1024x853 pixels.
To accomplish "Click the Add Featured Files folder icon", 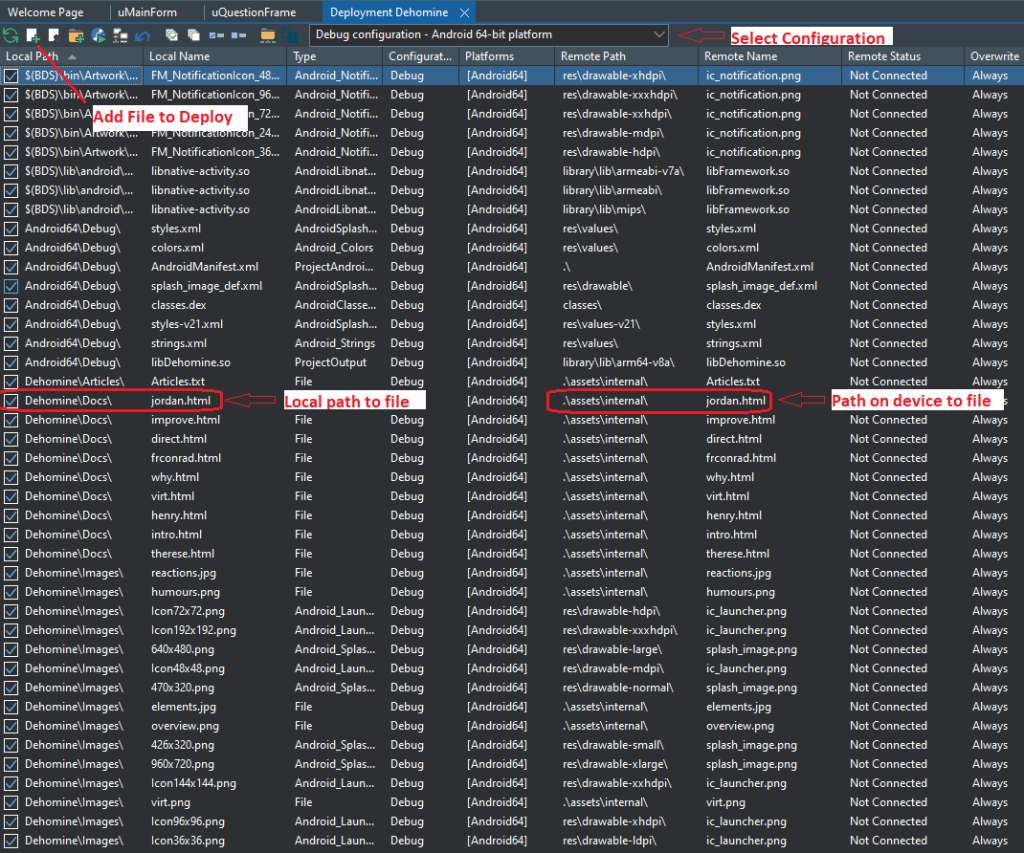I will 76,36.
